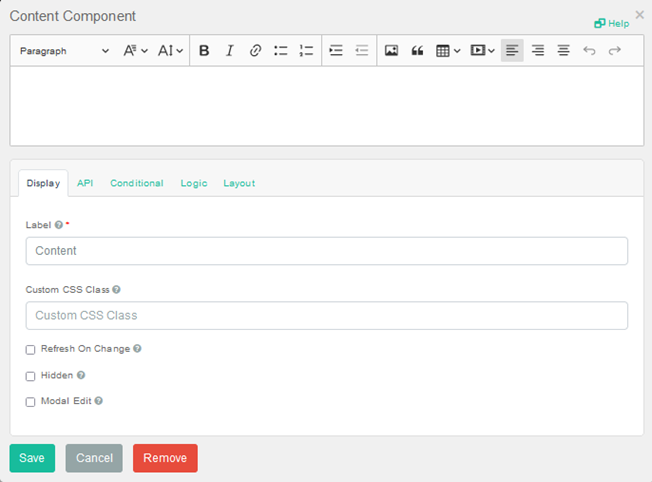Enable the Modal Edit checkbox
The image size is (652, 482).
point(30,402)
